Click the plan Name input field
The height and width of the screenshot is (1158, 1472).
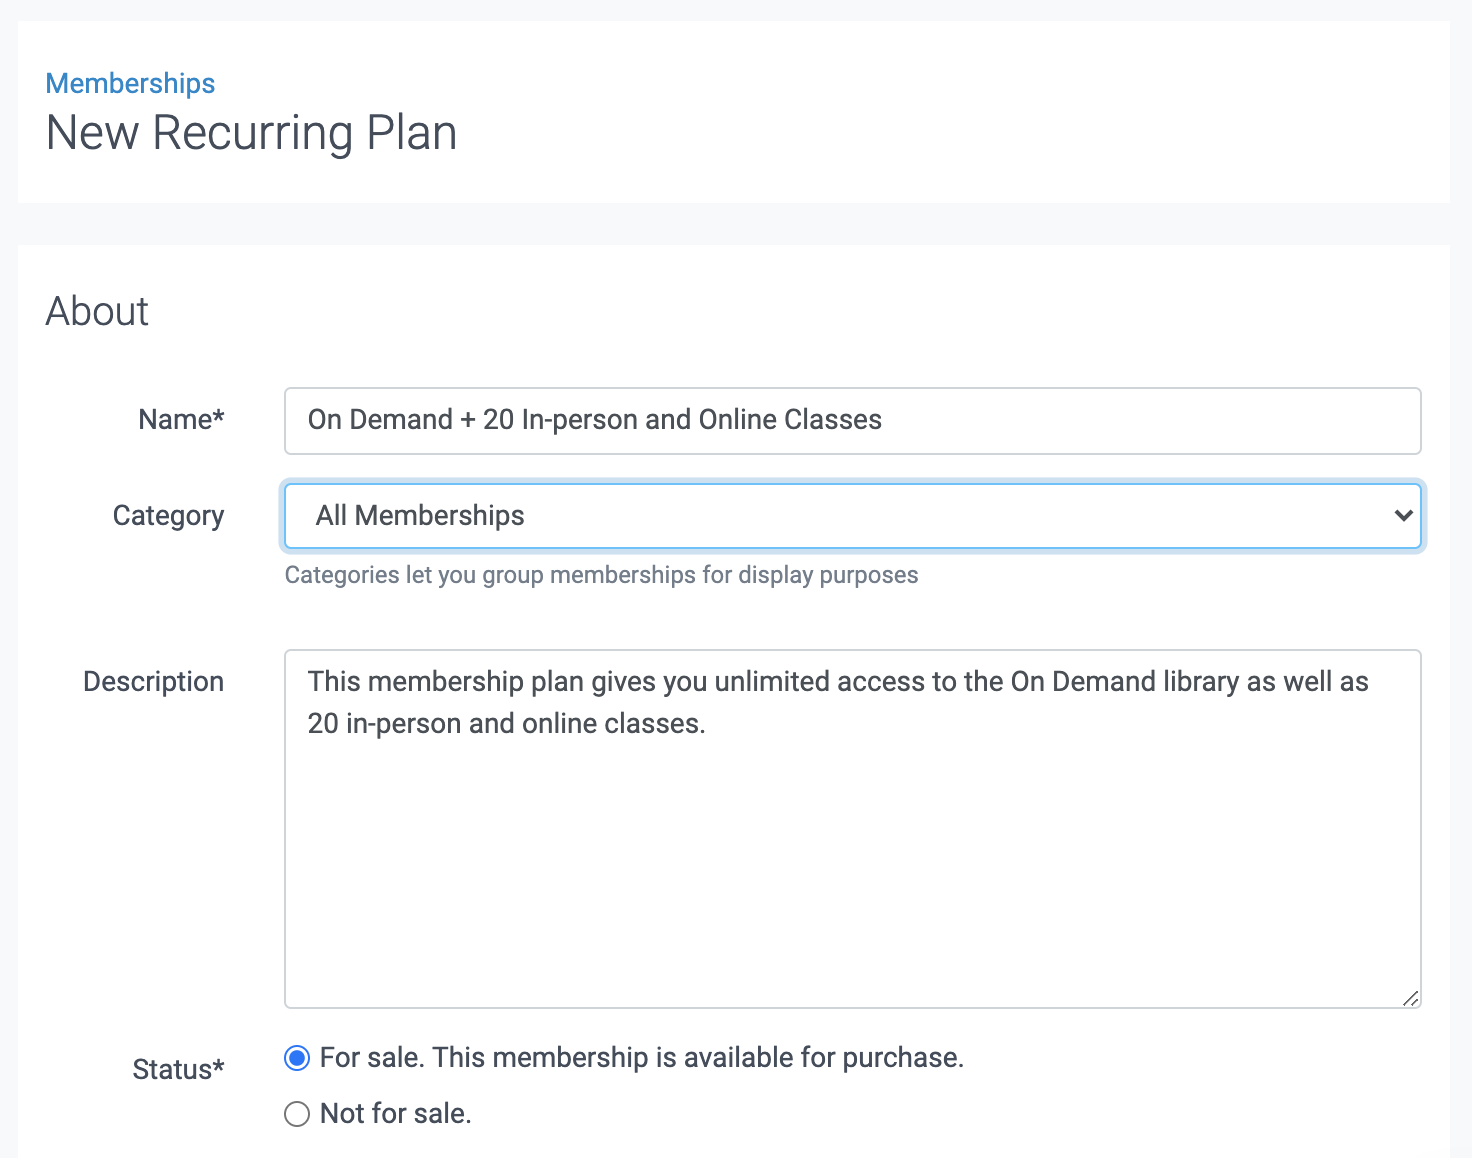pos(852,420)
